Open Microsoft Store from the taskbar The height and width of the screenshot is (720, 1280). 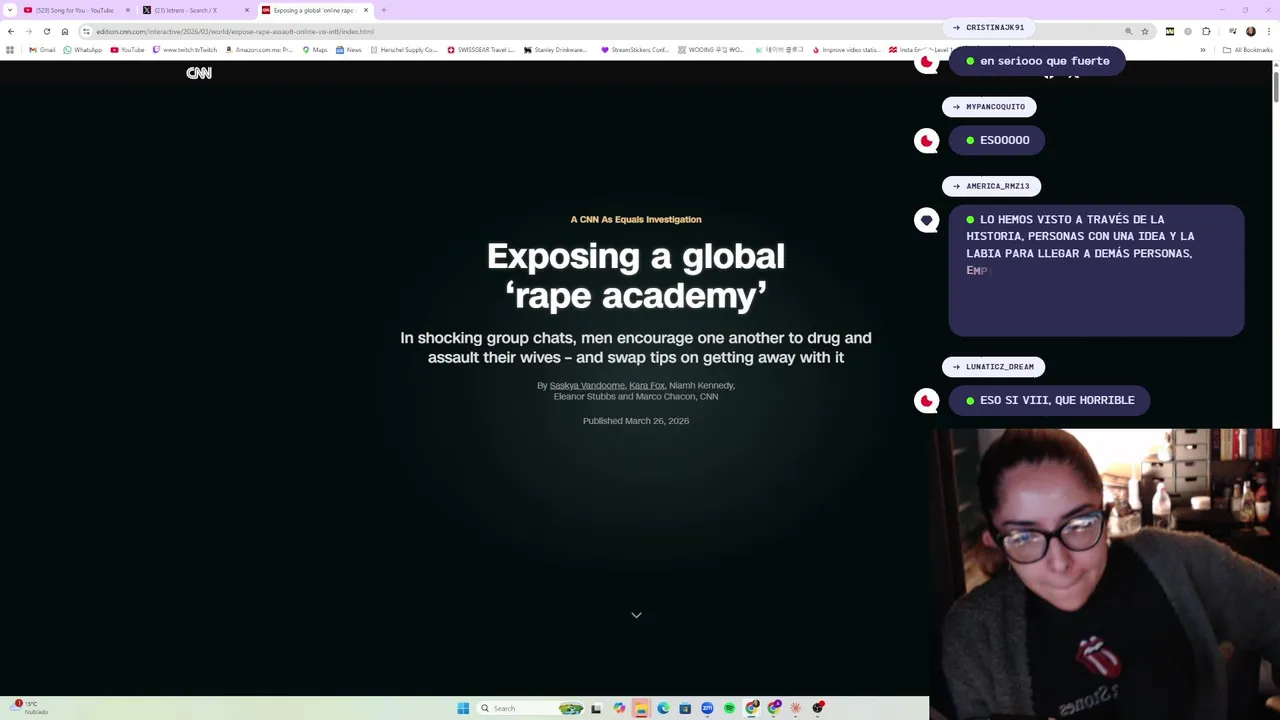pyautogui.click(x=685, y=708)
